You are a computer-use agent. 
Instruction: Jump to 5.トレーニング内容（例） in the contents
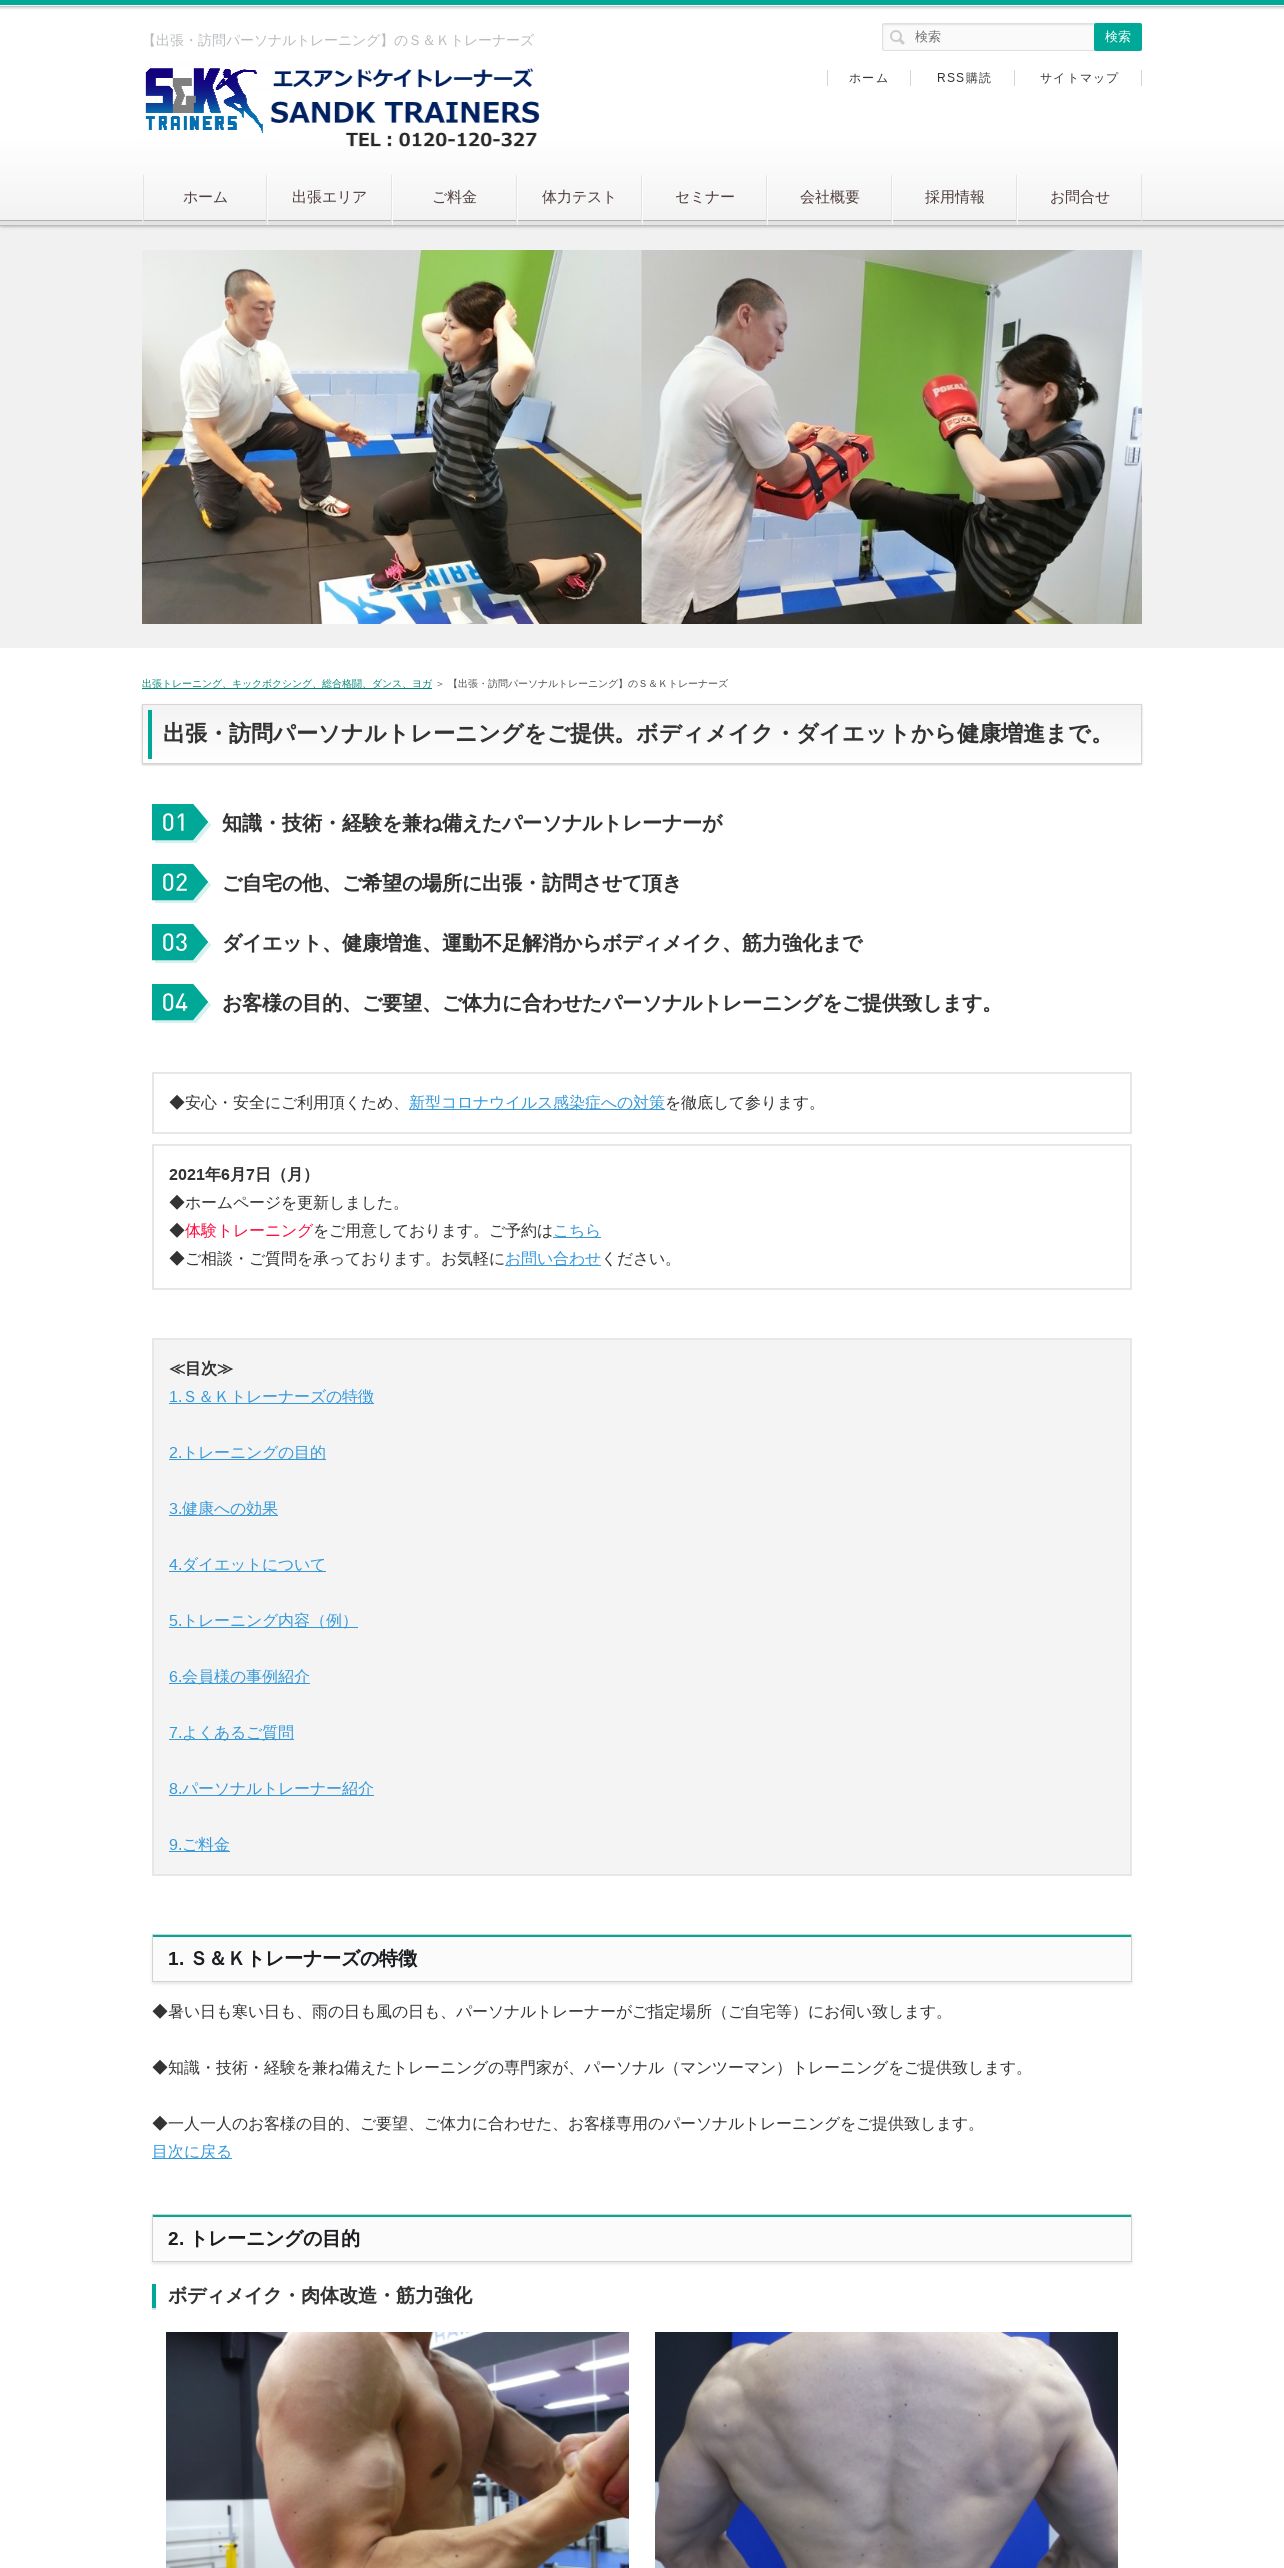pos(263,1620)
